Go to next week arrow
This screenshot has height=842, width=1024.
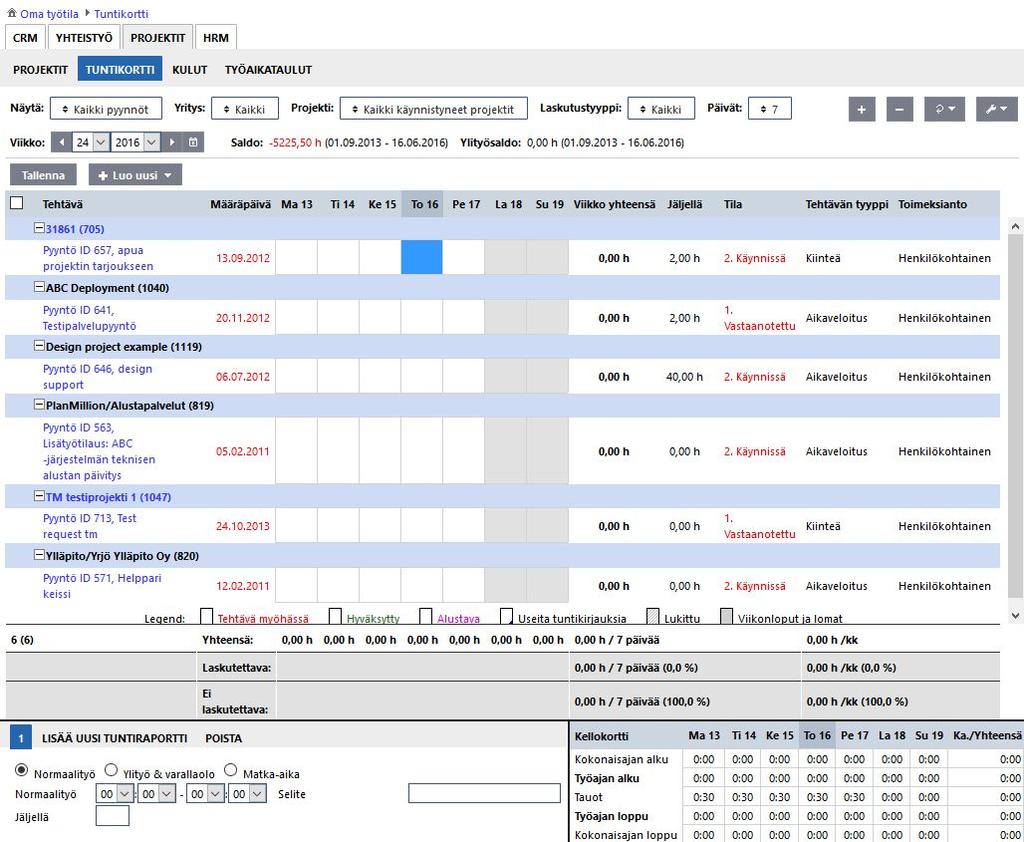pos(172,142)
